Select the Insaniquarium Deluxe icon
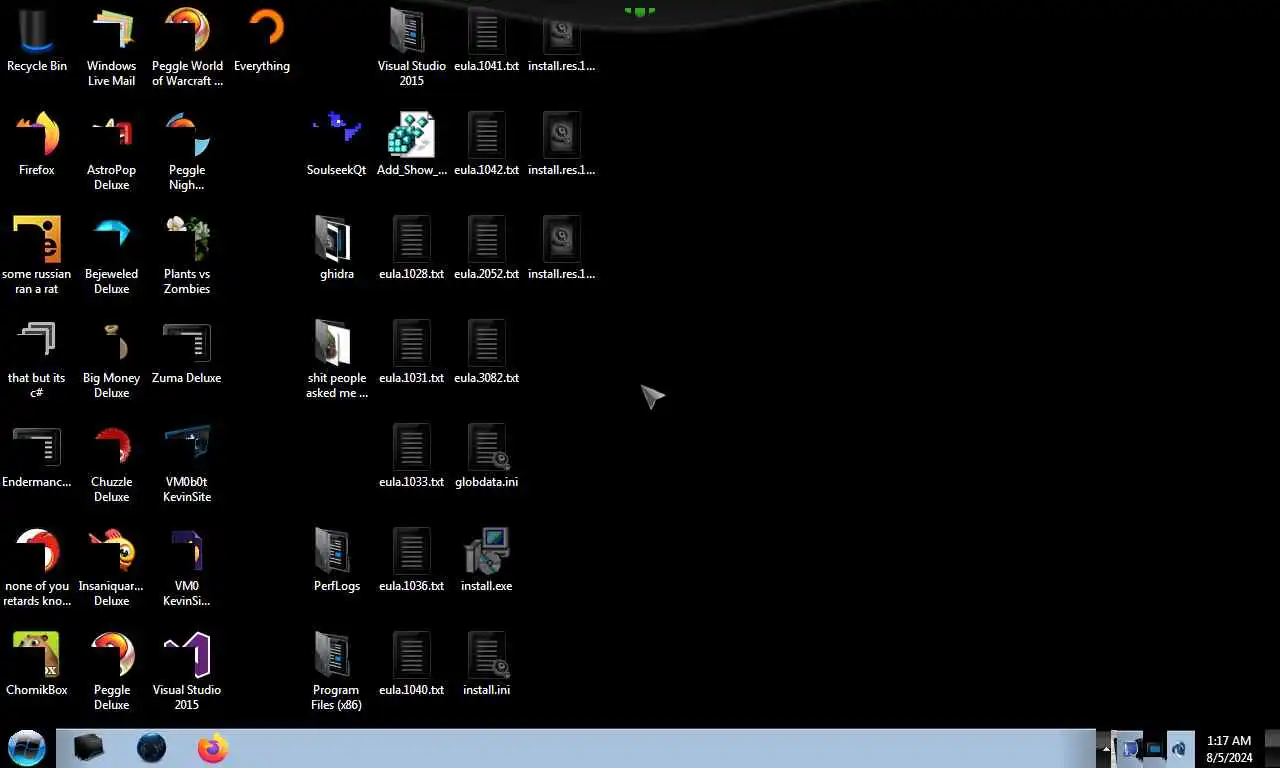The image size is (1280, 768). [x=111, y=567]
